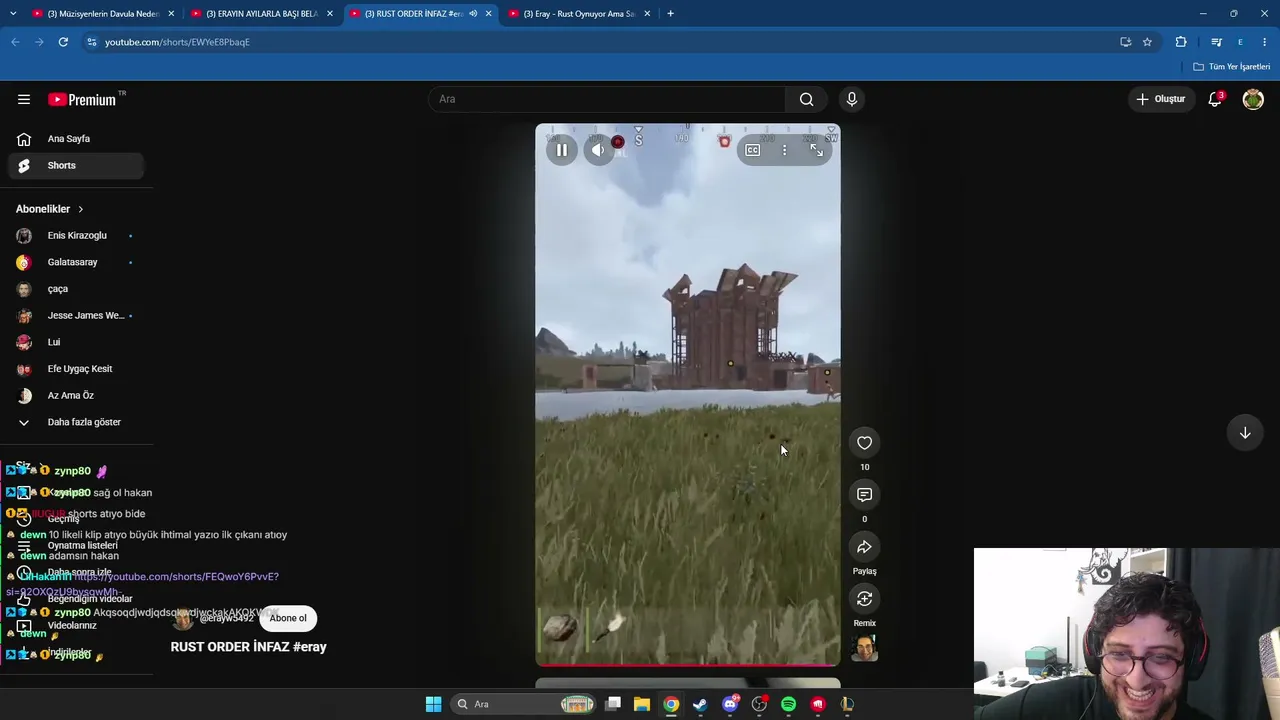This screenshot has width=1280, height=720.
Task: Open the browser extensions puzzle icon
Action: click(x=1181, y=42)
